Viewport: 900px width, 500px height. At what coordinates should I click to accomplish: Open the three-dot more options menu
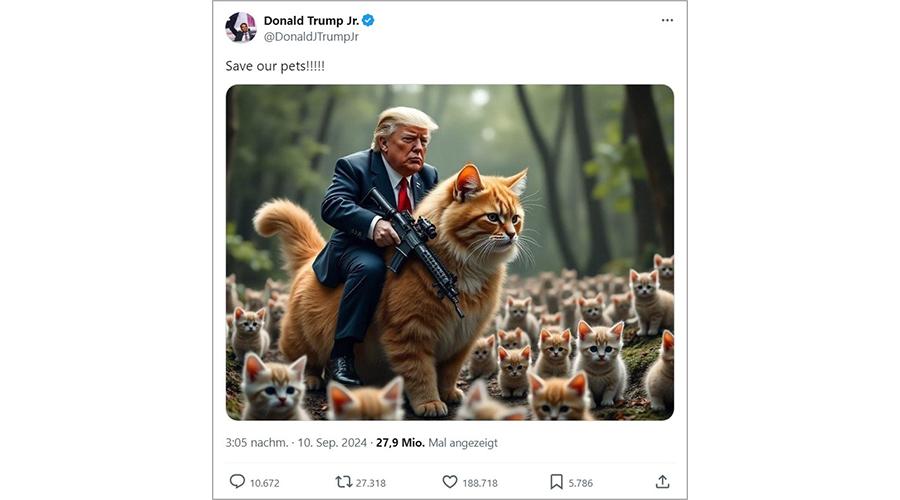[x=667, y=20]
